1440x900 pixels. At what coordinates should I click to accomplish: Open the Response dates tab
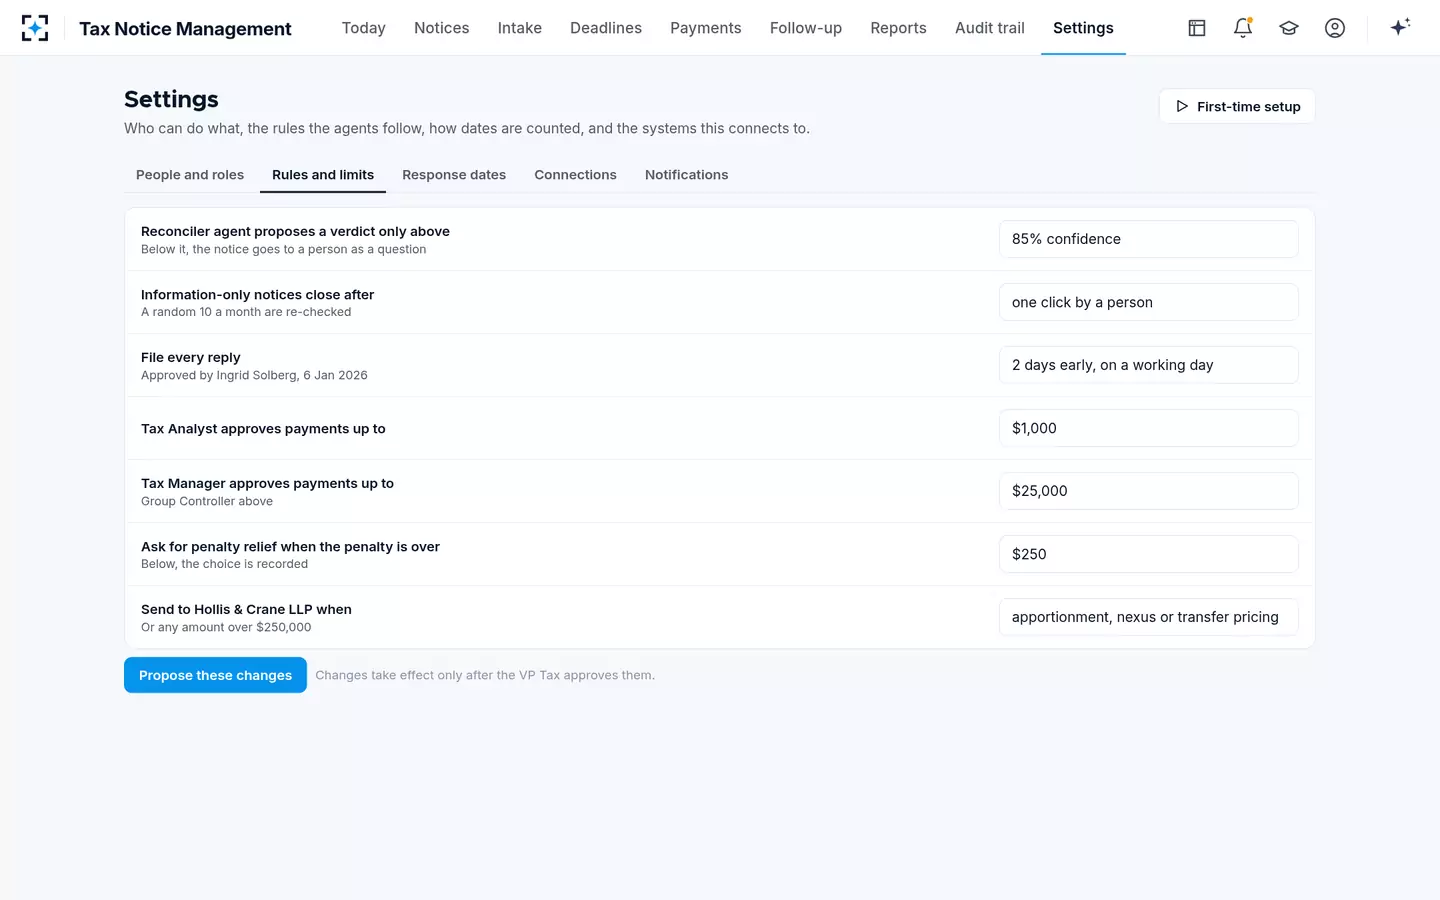(454, 175)
